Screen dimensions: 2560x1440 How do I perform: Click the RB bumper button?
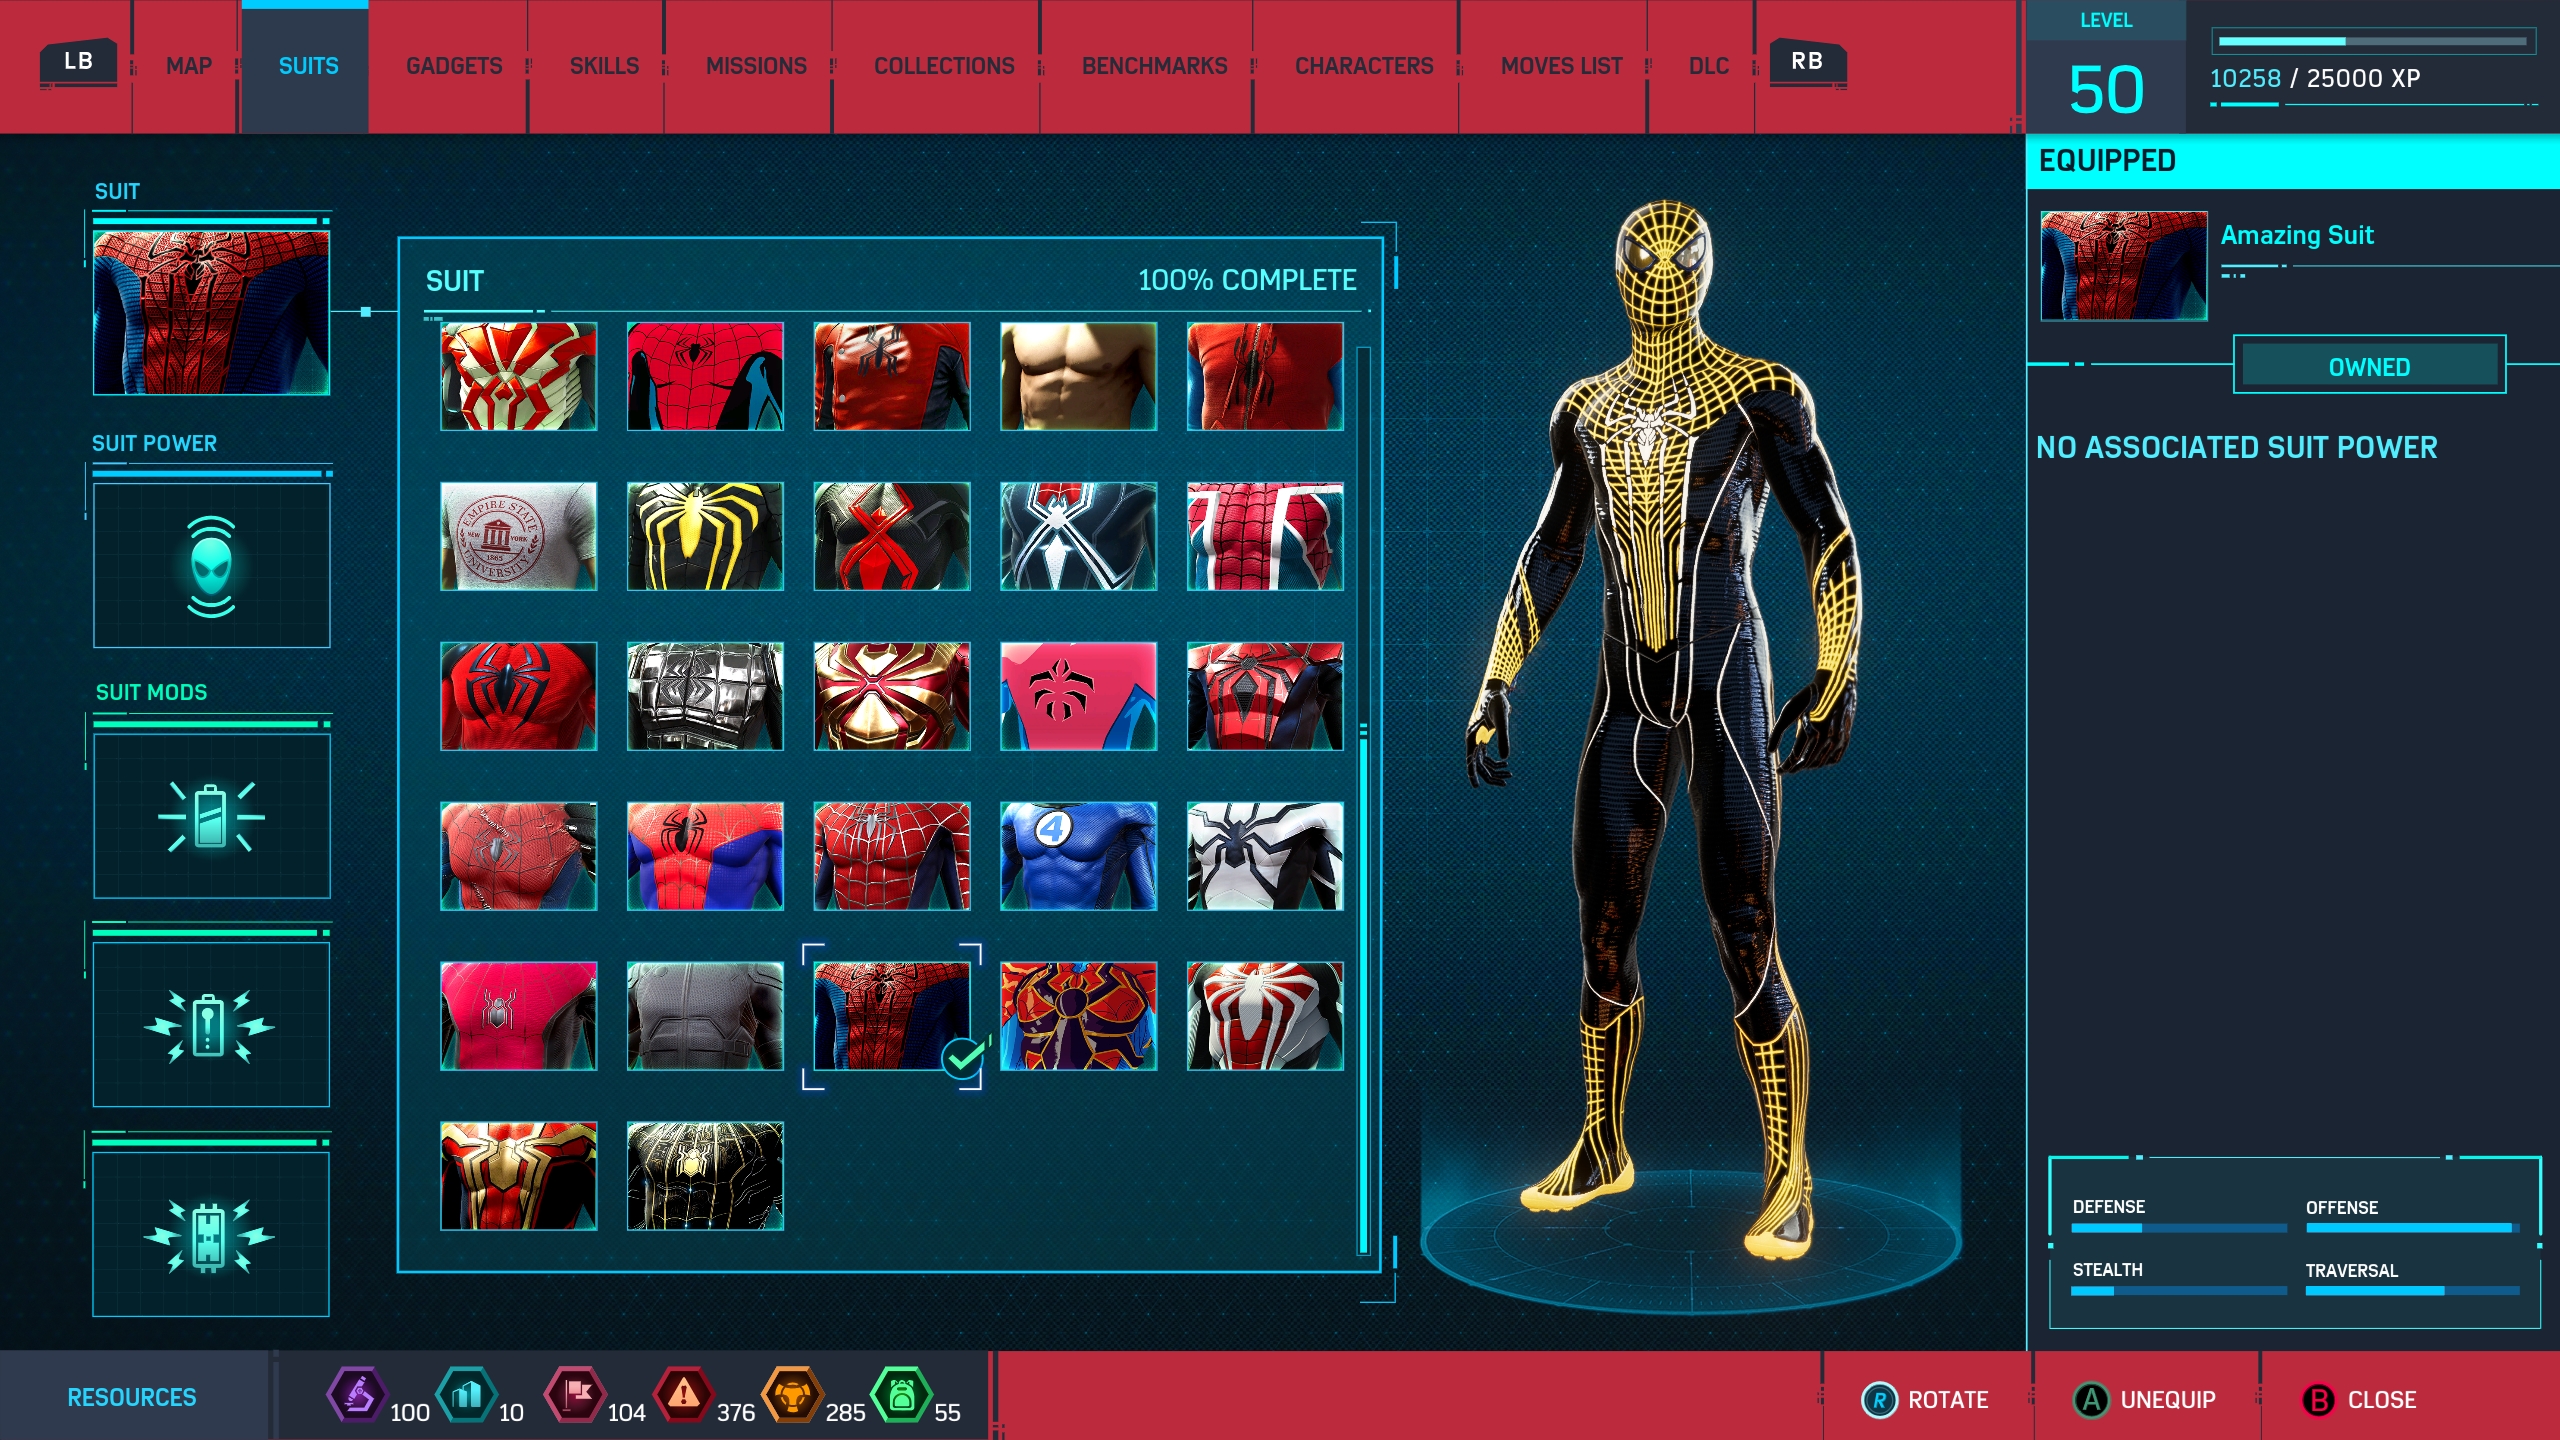tap(1807, 62)
